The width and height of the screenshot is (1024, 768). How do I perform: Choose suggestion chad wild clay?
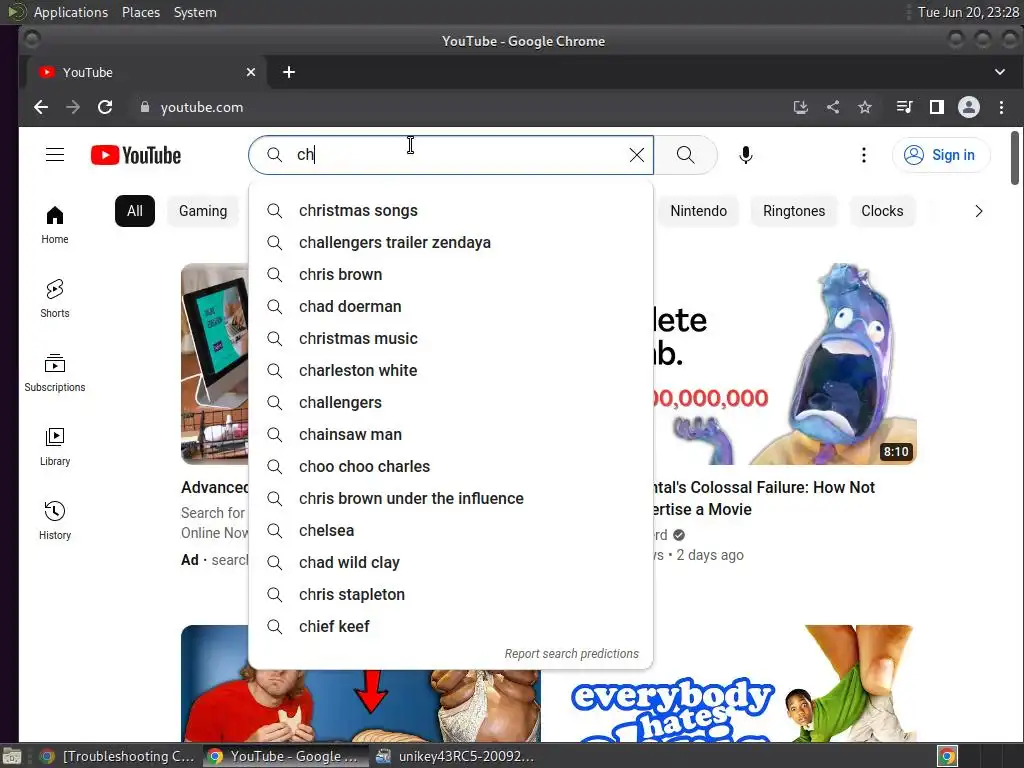click(451, 562)
